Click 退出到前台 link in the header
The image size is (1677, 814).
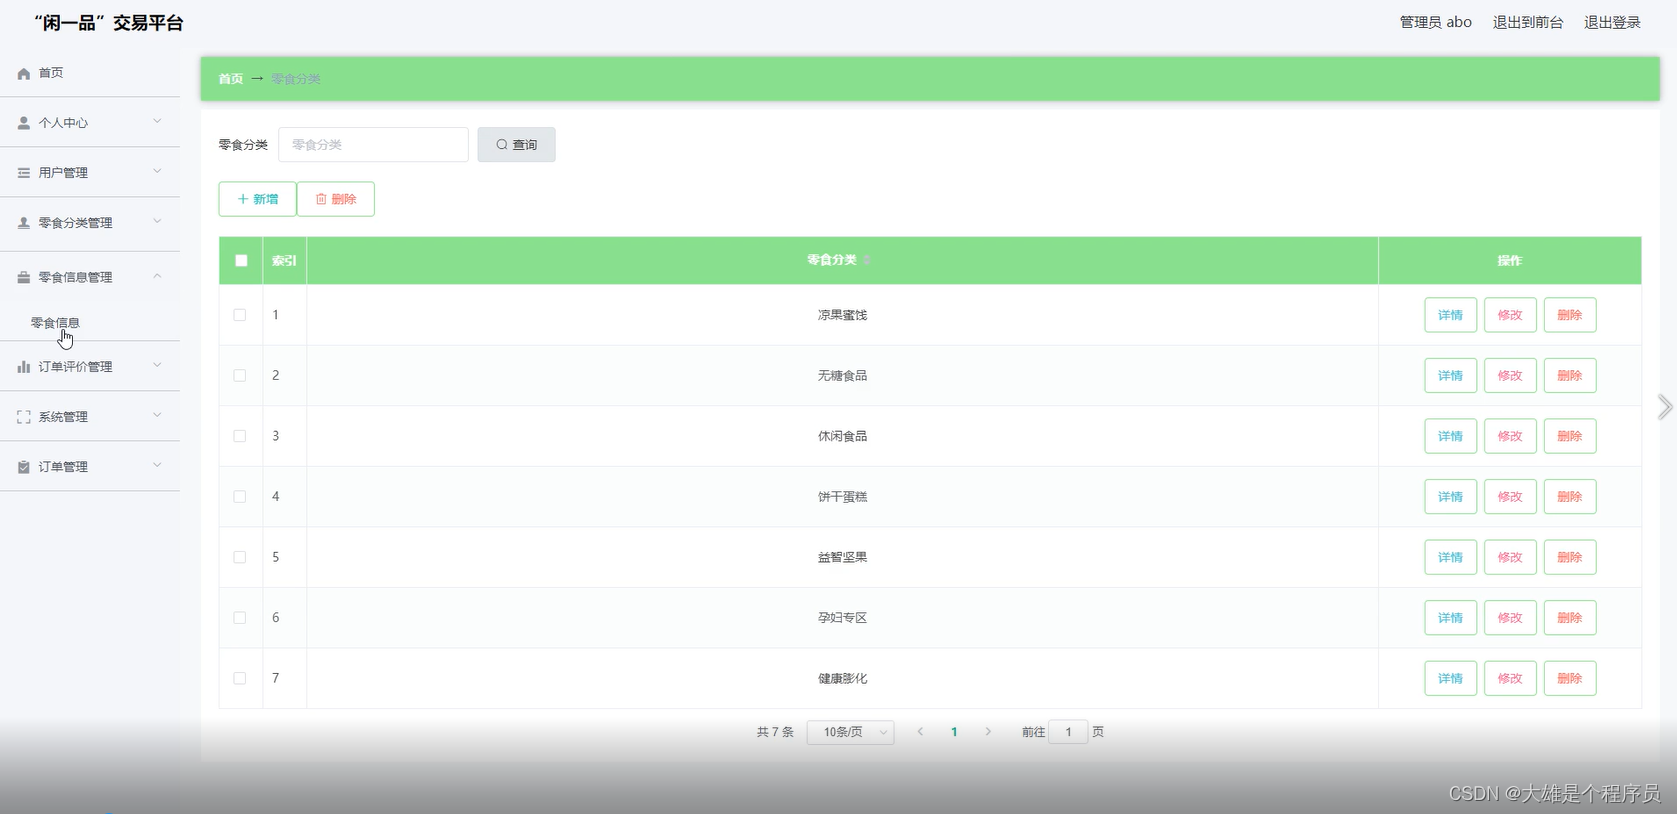coord(1528,22)
